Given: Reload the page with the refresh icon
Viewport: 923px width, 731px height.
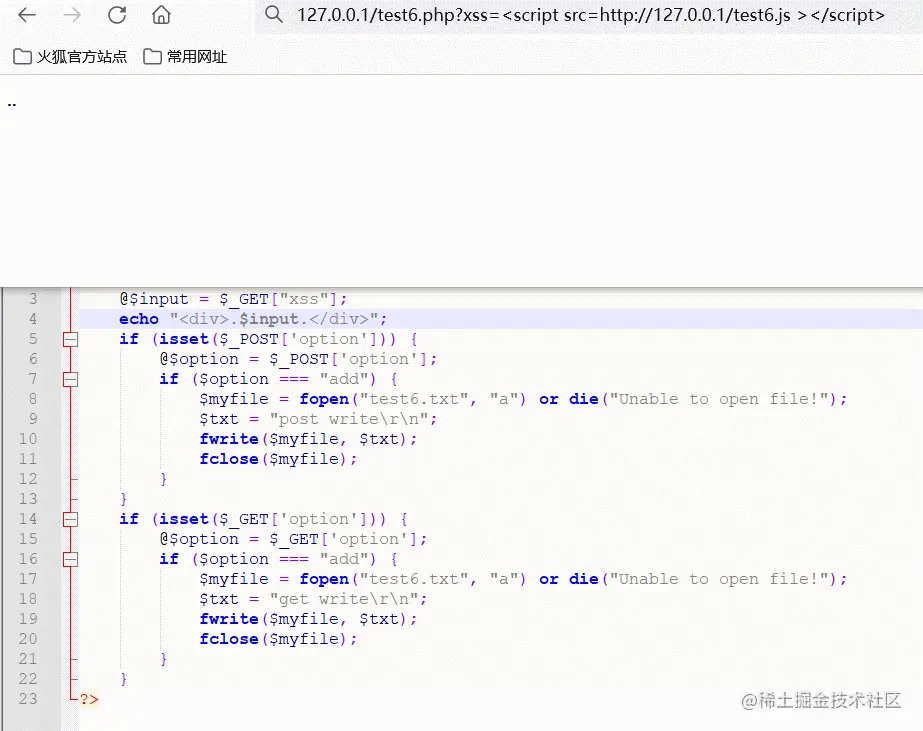Looking at the screenshot, I should pos(117,15).
